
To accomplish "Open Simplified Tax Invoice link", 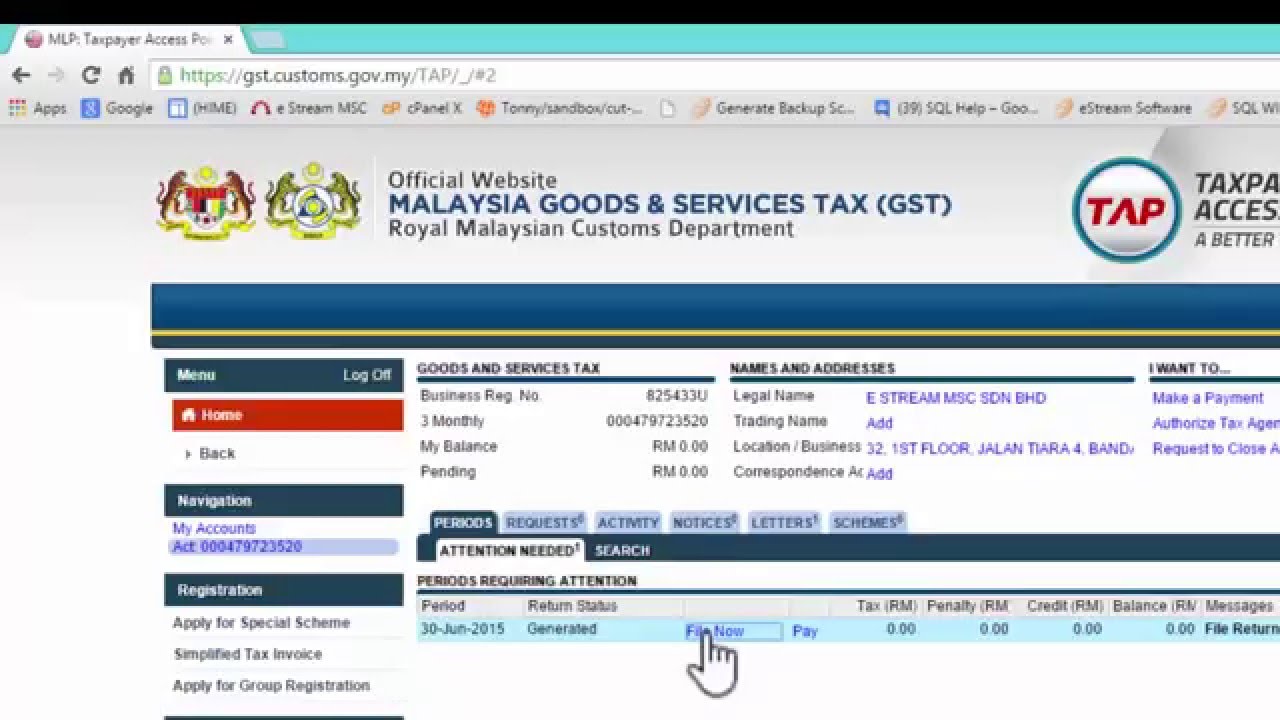I will tap(248, 654).
